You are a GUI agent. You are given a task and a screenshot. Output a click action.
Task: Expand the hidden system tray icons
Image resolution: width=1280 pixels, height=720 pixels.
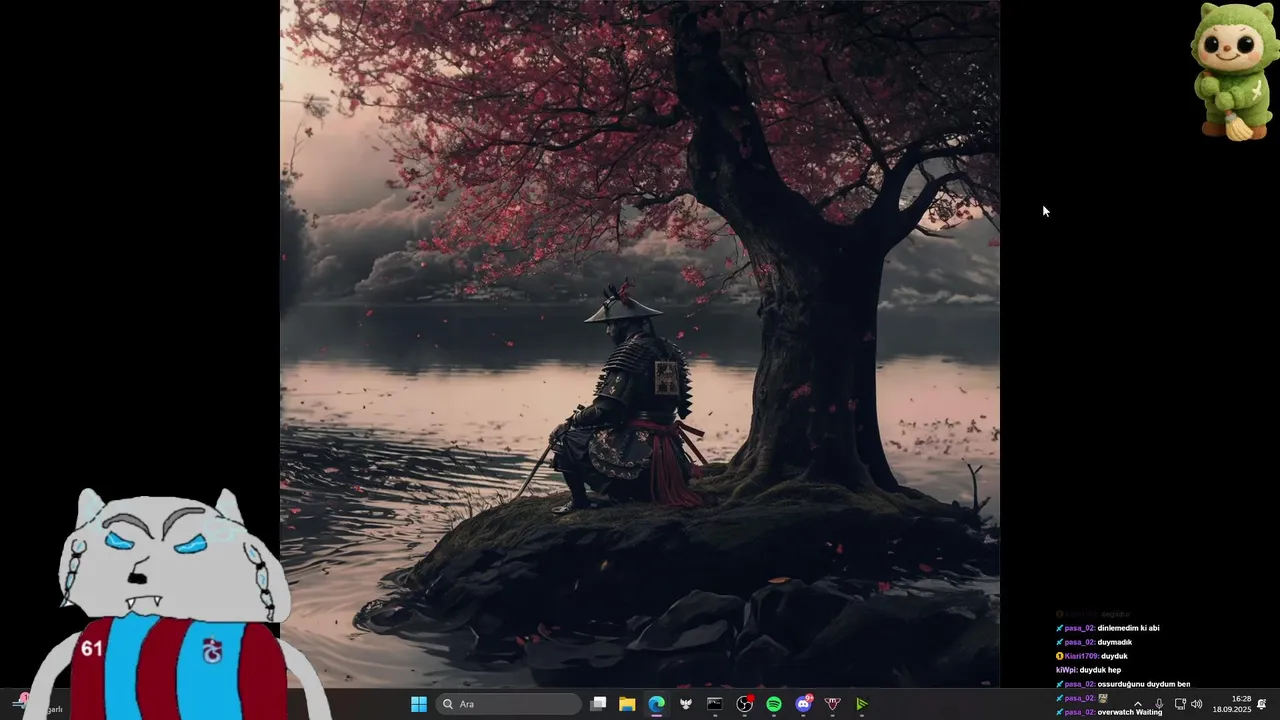coord(1137,704)
